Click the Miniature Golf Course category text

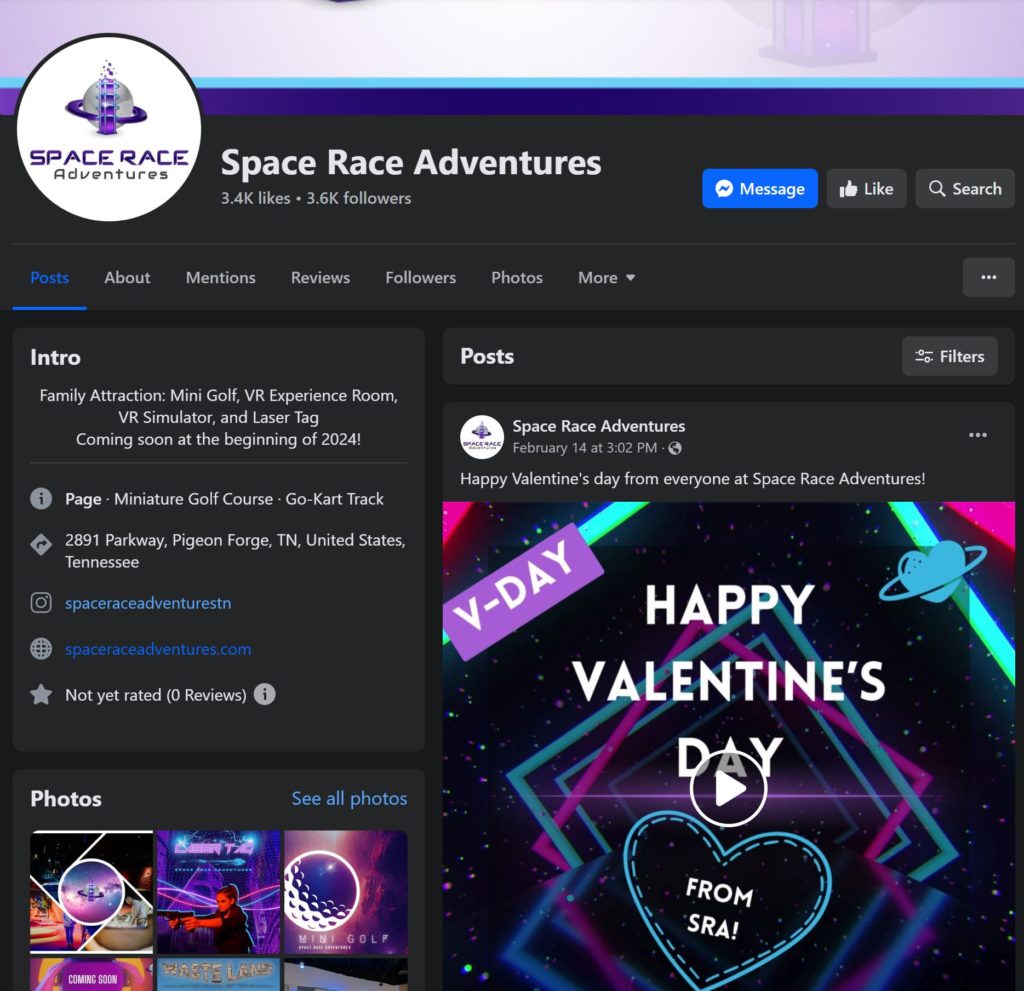[193, 499]
